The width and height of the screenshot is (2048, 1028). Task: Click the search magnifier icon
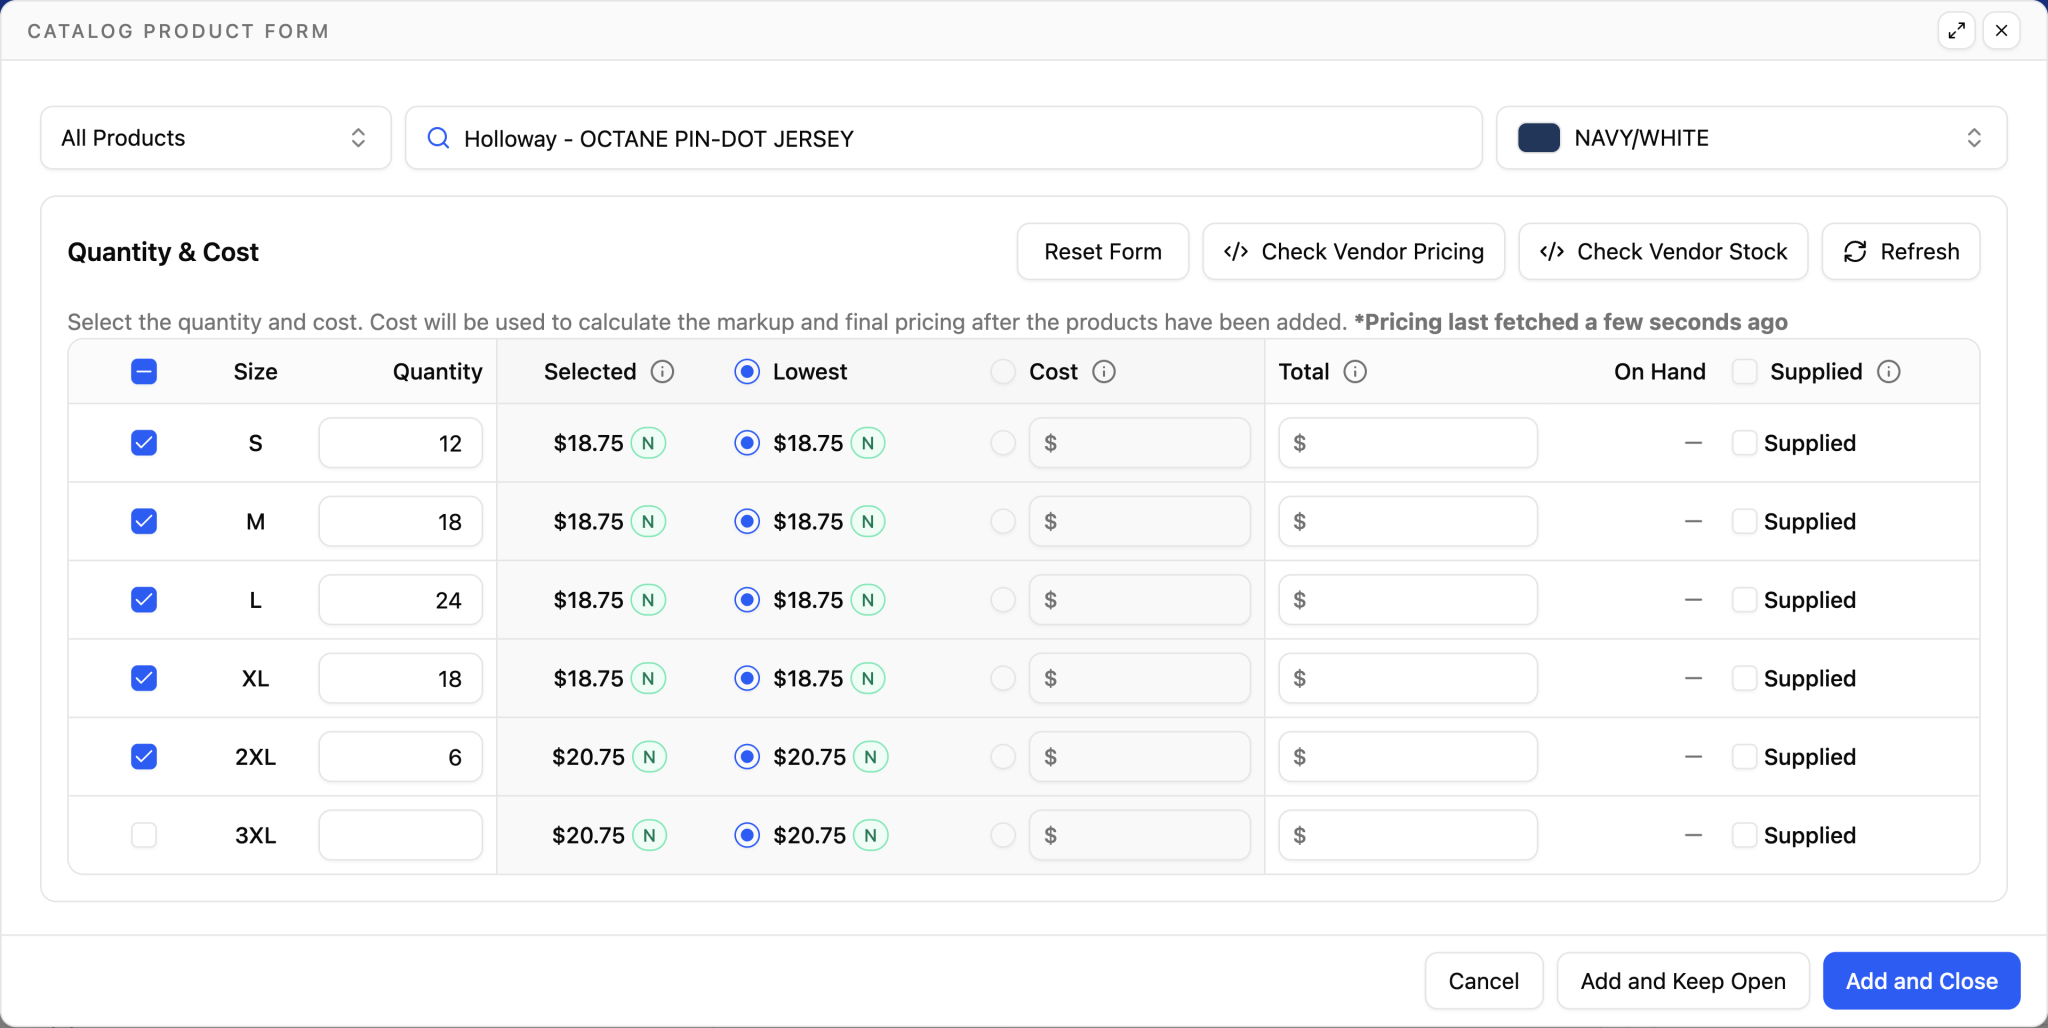tap(438, 138)
